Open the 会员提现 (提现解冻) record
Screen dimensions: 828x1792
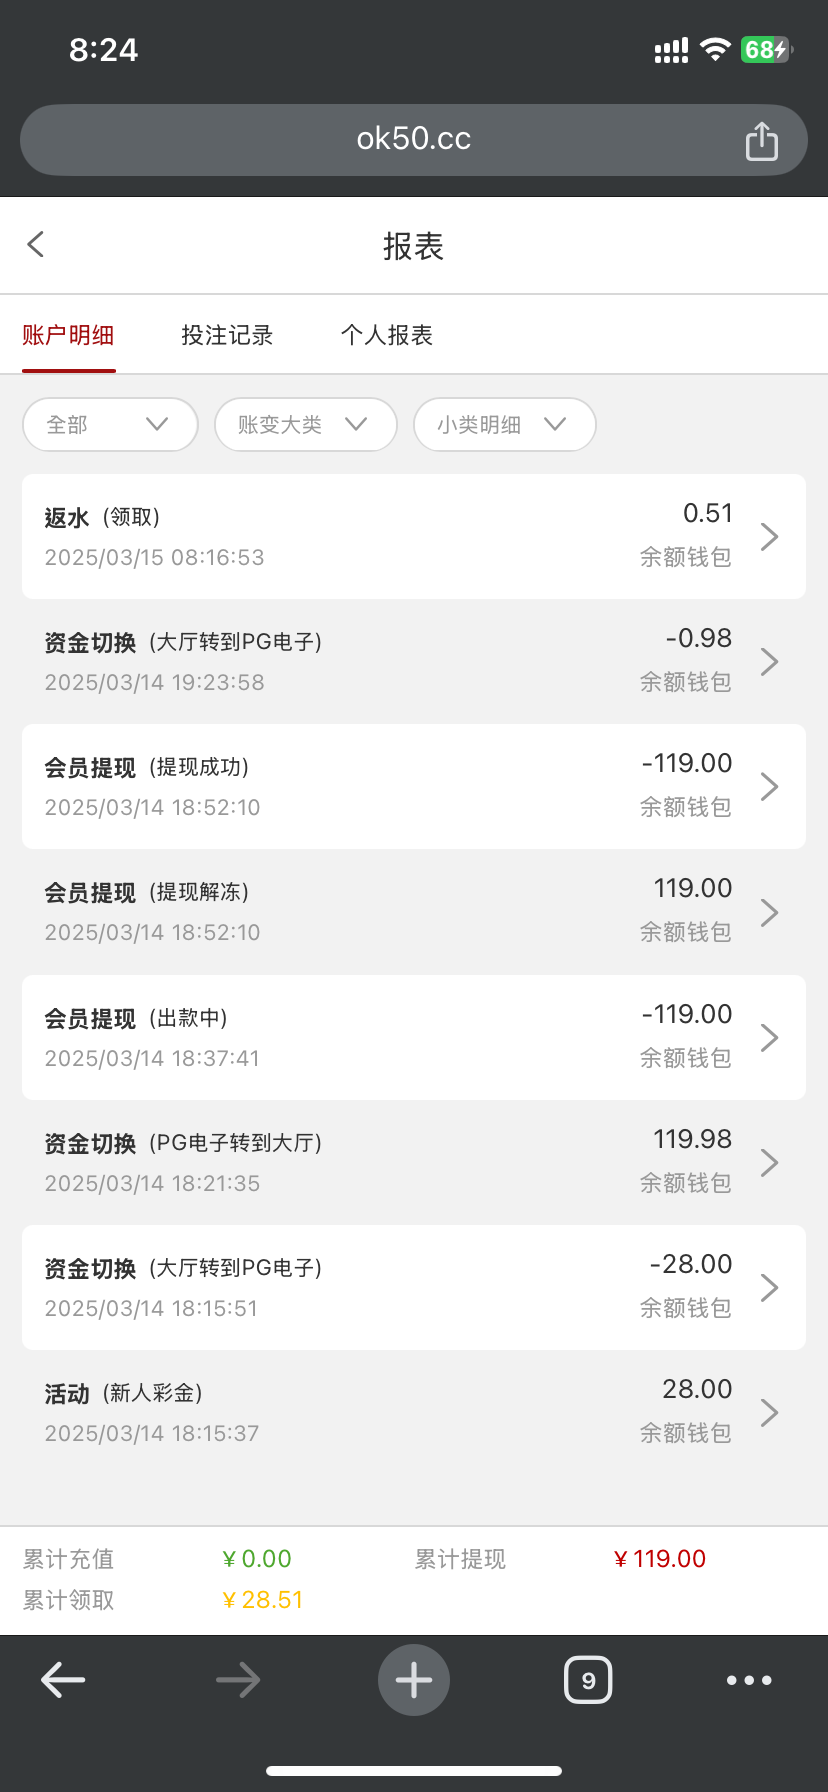414,911
